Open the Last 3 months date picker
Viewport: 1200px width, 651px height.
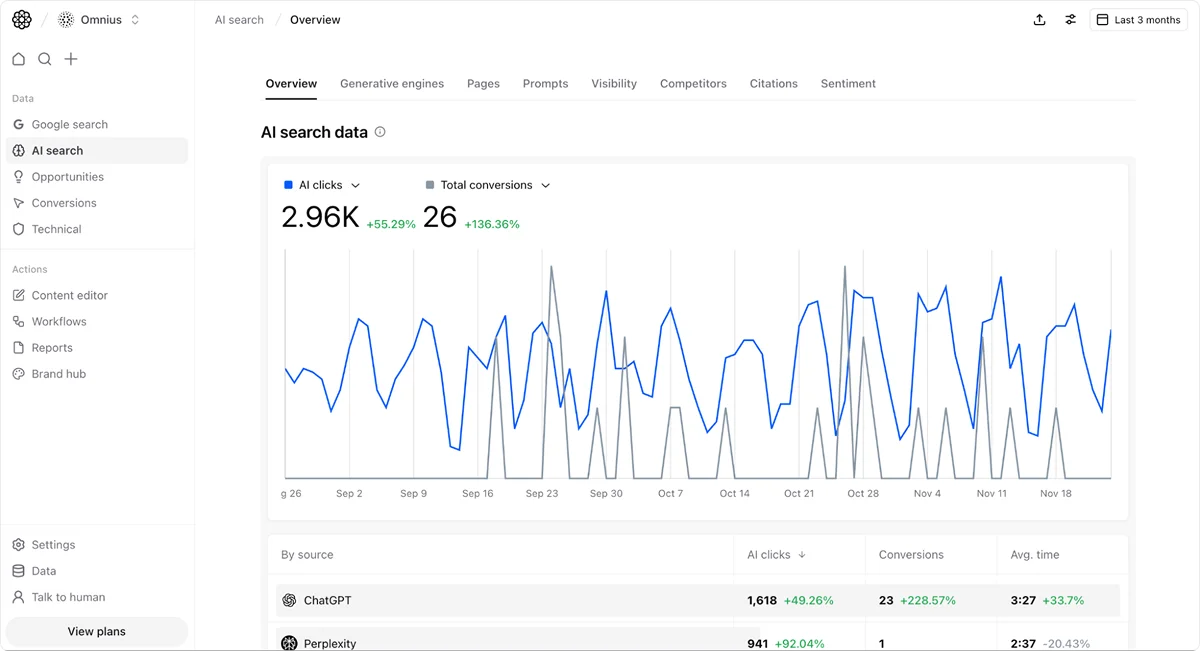[x=1138, y=19]
